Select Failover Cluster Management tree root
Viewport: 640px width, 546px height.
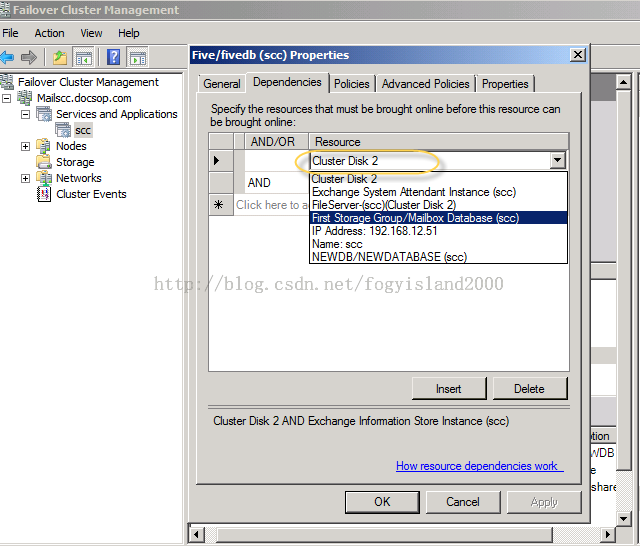(x=88, y=82)
